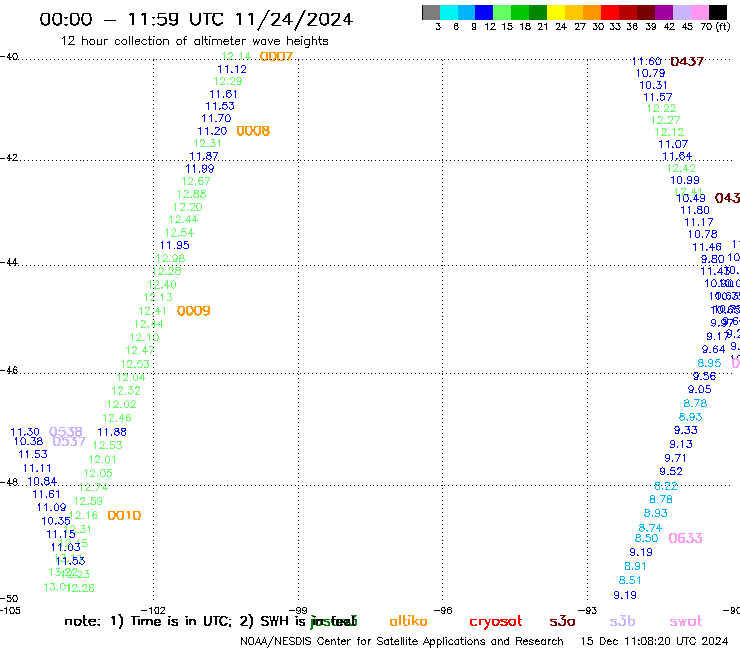Click the wave height value 8.22

pyautogui.click(x=665, y=486)
